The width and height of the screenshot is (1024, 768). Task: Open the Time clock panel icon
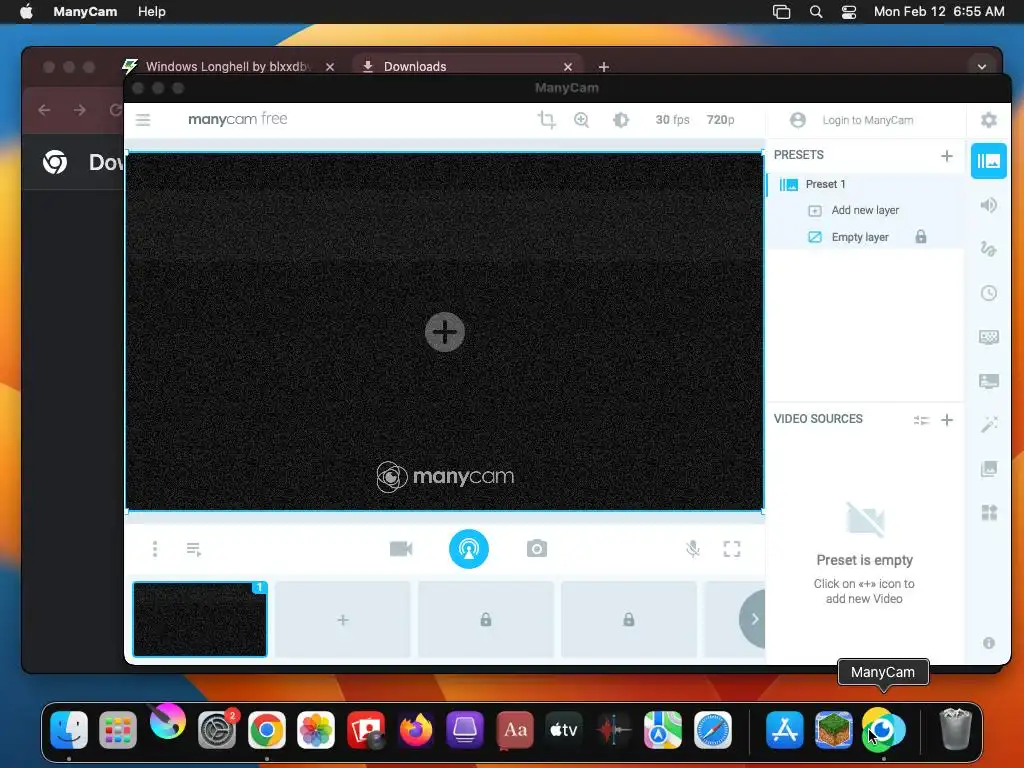click(989, 293)
